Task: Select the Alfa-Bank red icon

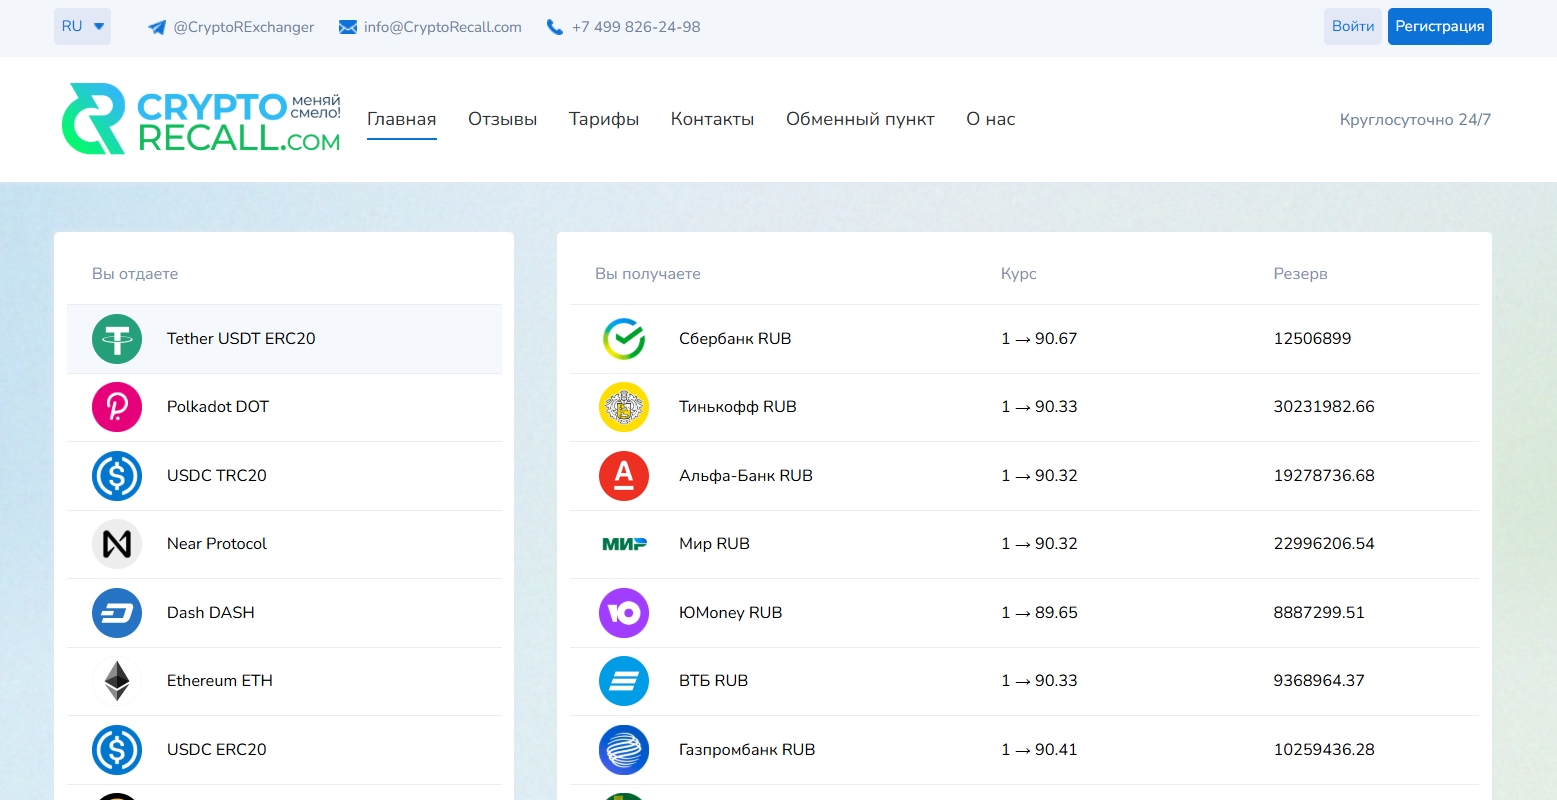Action: click(x=624, y=476)
